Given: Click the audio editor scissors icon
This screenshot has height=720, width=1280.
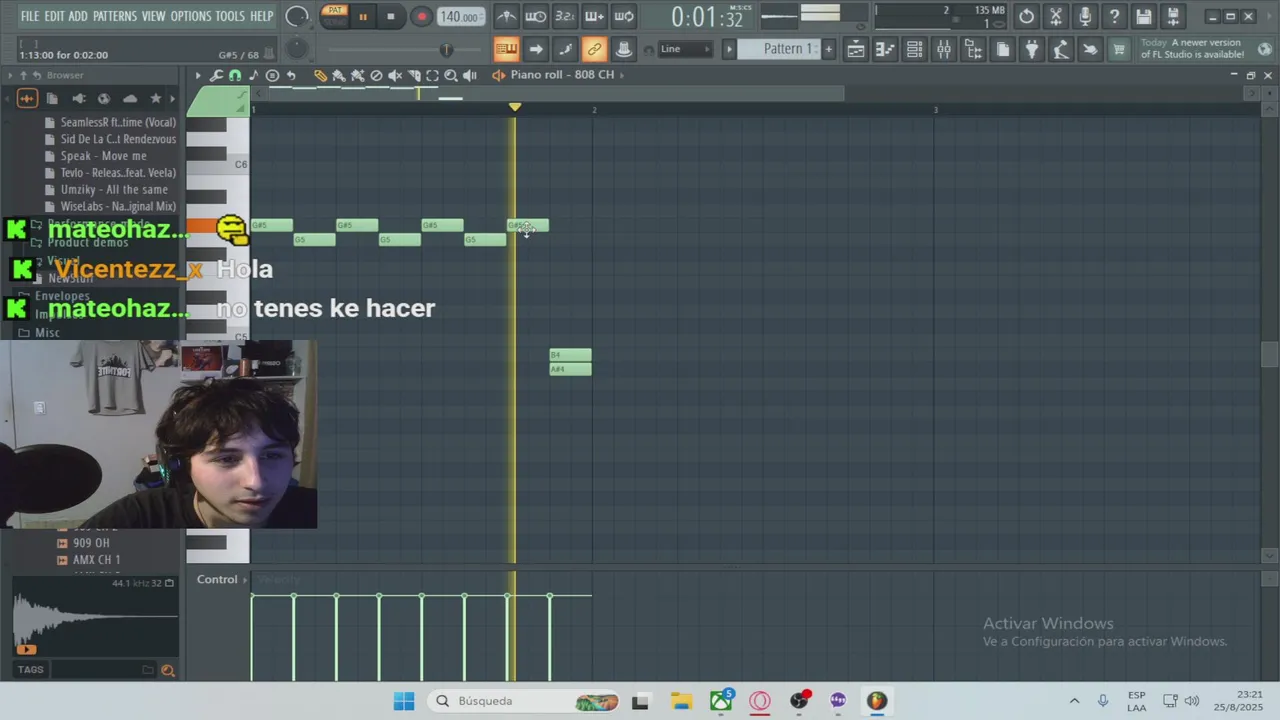Looking at the screenshot, I should pyautogui.click(x=1056, y=16).
